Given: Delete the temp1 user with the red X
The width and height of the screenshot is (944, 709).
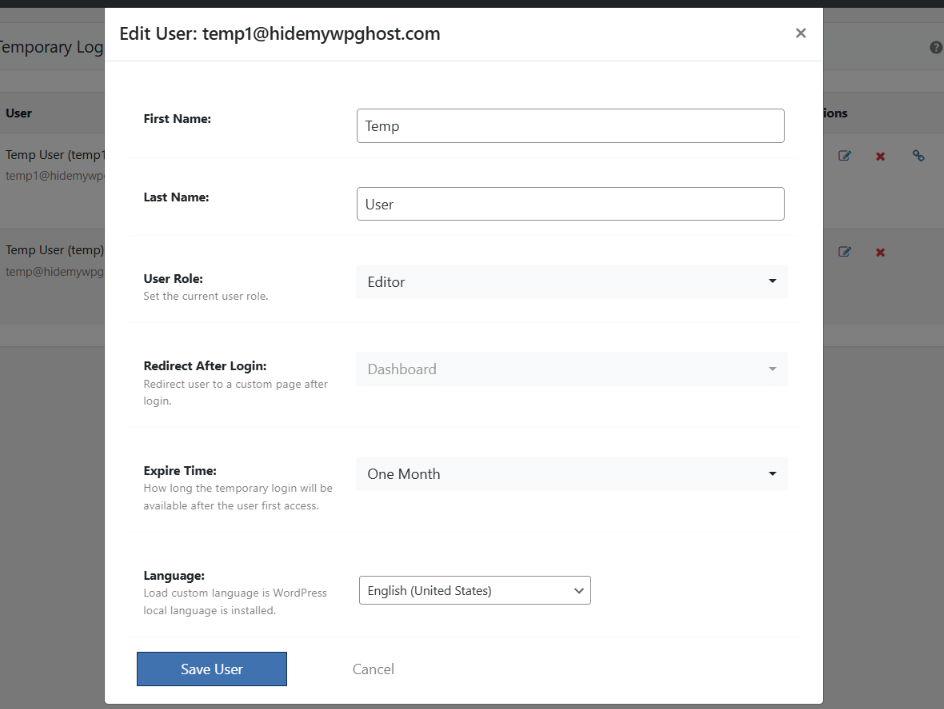Looking at the screenshot, I should click(880, 155).
